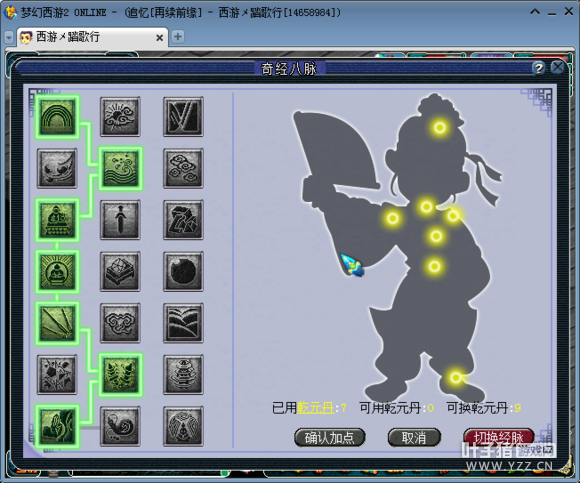Select the grey swirling clouds skill icon
Image resolution: width=580 pixels, height=483 pixels.
(x=183, y=169)
